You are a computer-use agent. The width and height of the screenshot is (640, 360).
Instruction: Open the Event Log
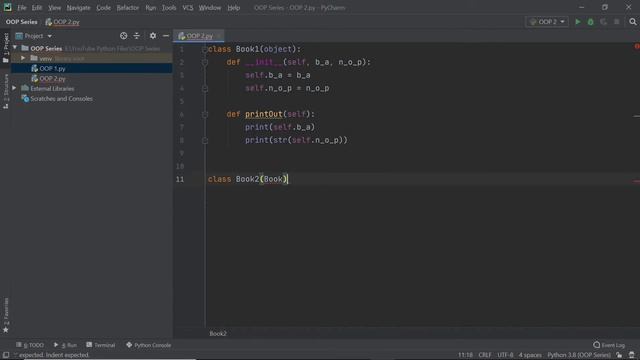click(609, 345)
